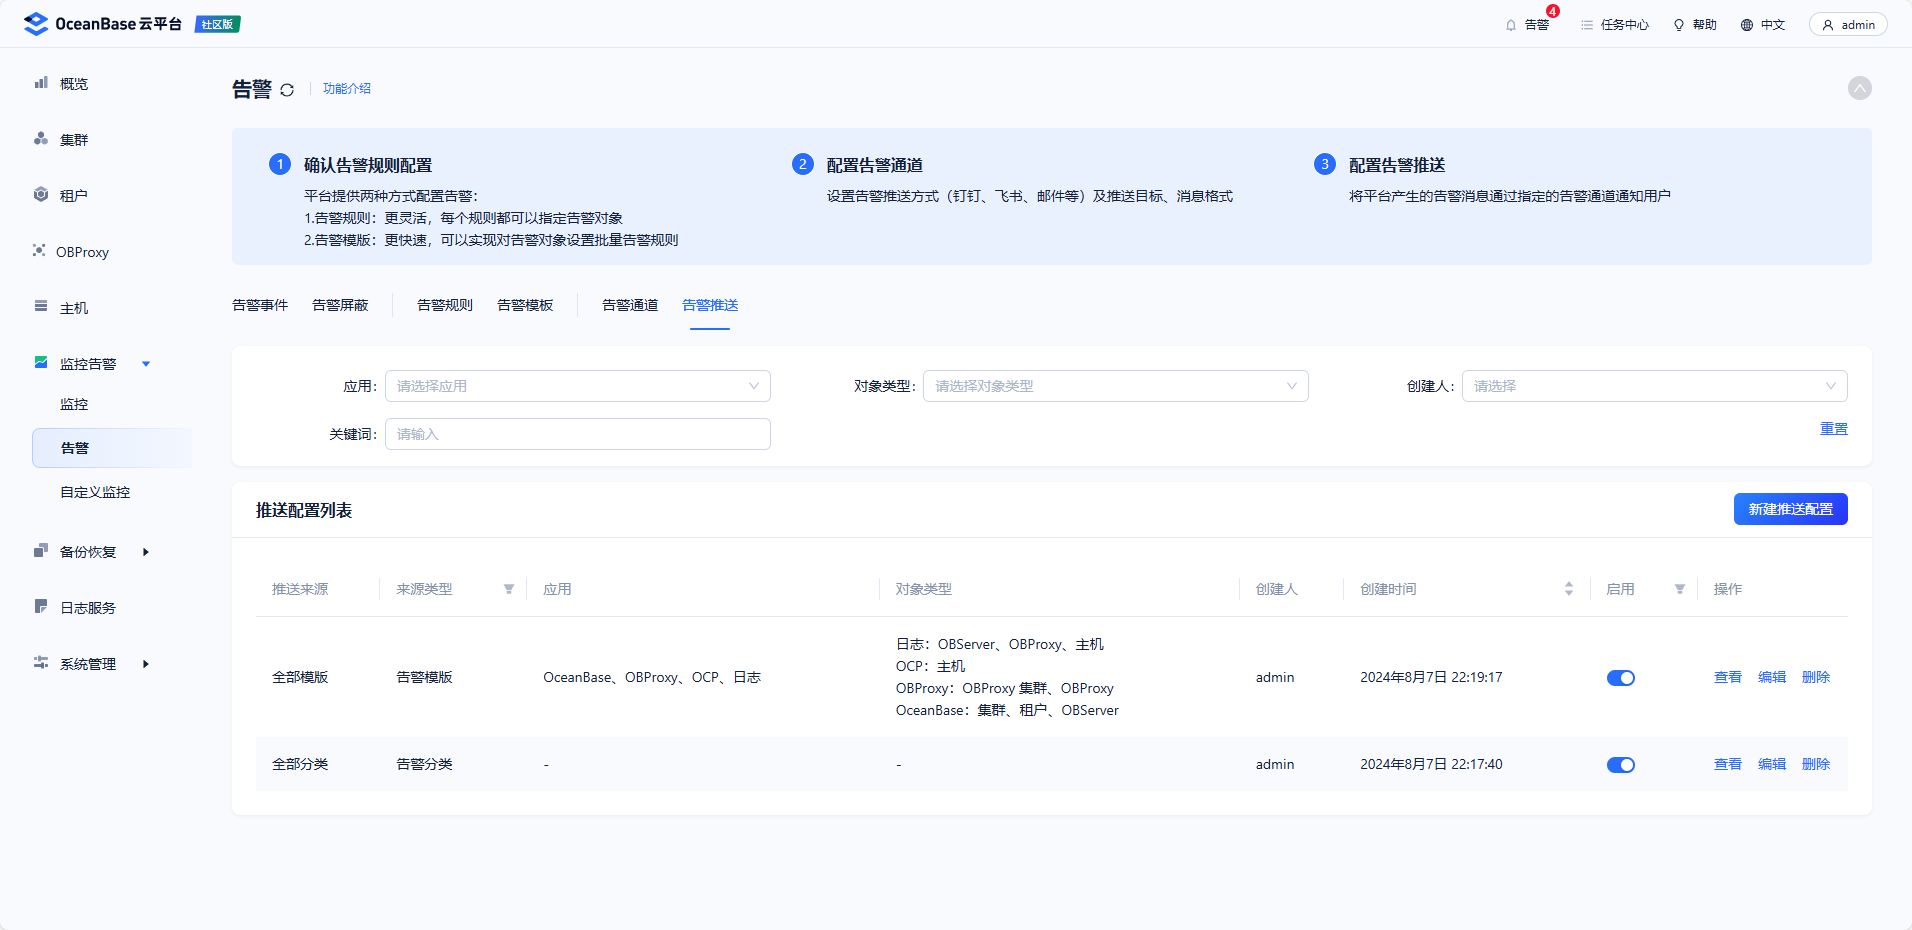This screenshot has width=1912, height=930.
Task: Click the 备份恢复 backup sidebar icon
Action: [x=41, y=551]
